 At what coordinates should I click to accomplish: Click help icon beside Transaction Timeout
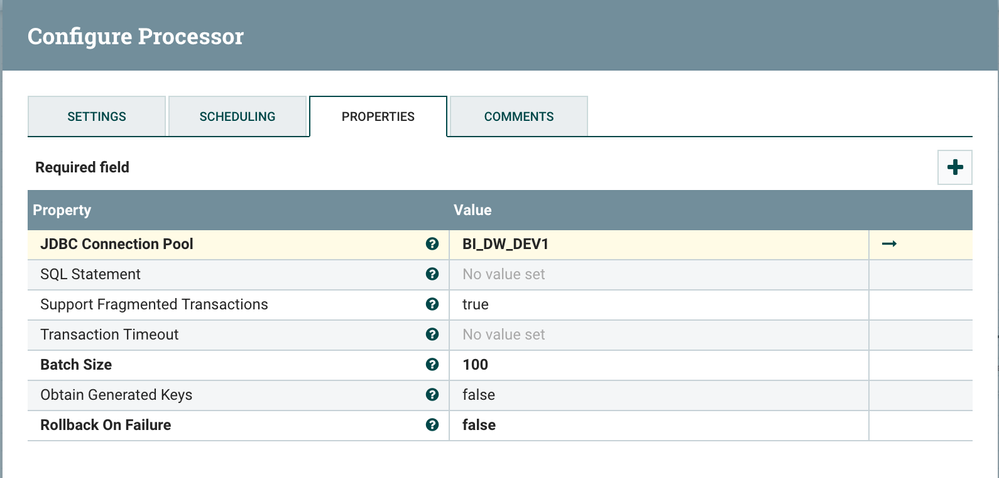point(432,334)
